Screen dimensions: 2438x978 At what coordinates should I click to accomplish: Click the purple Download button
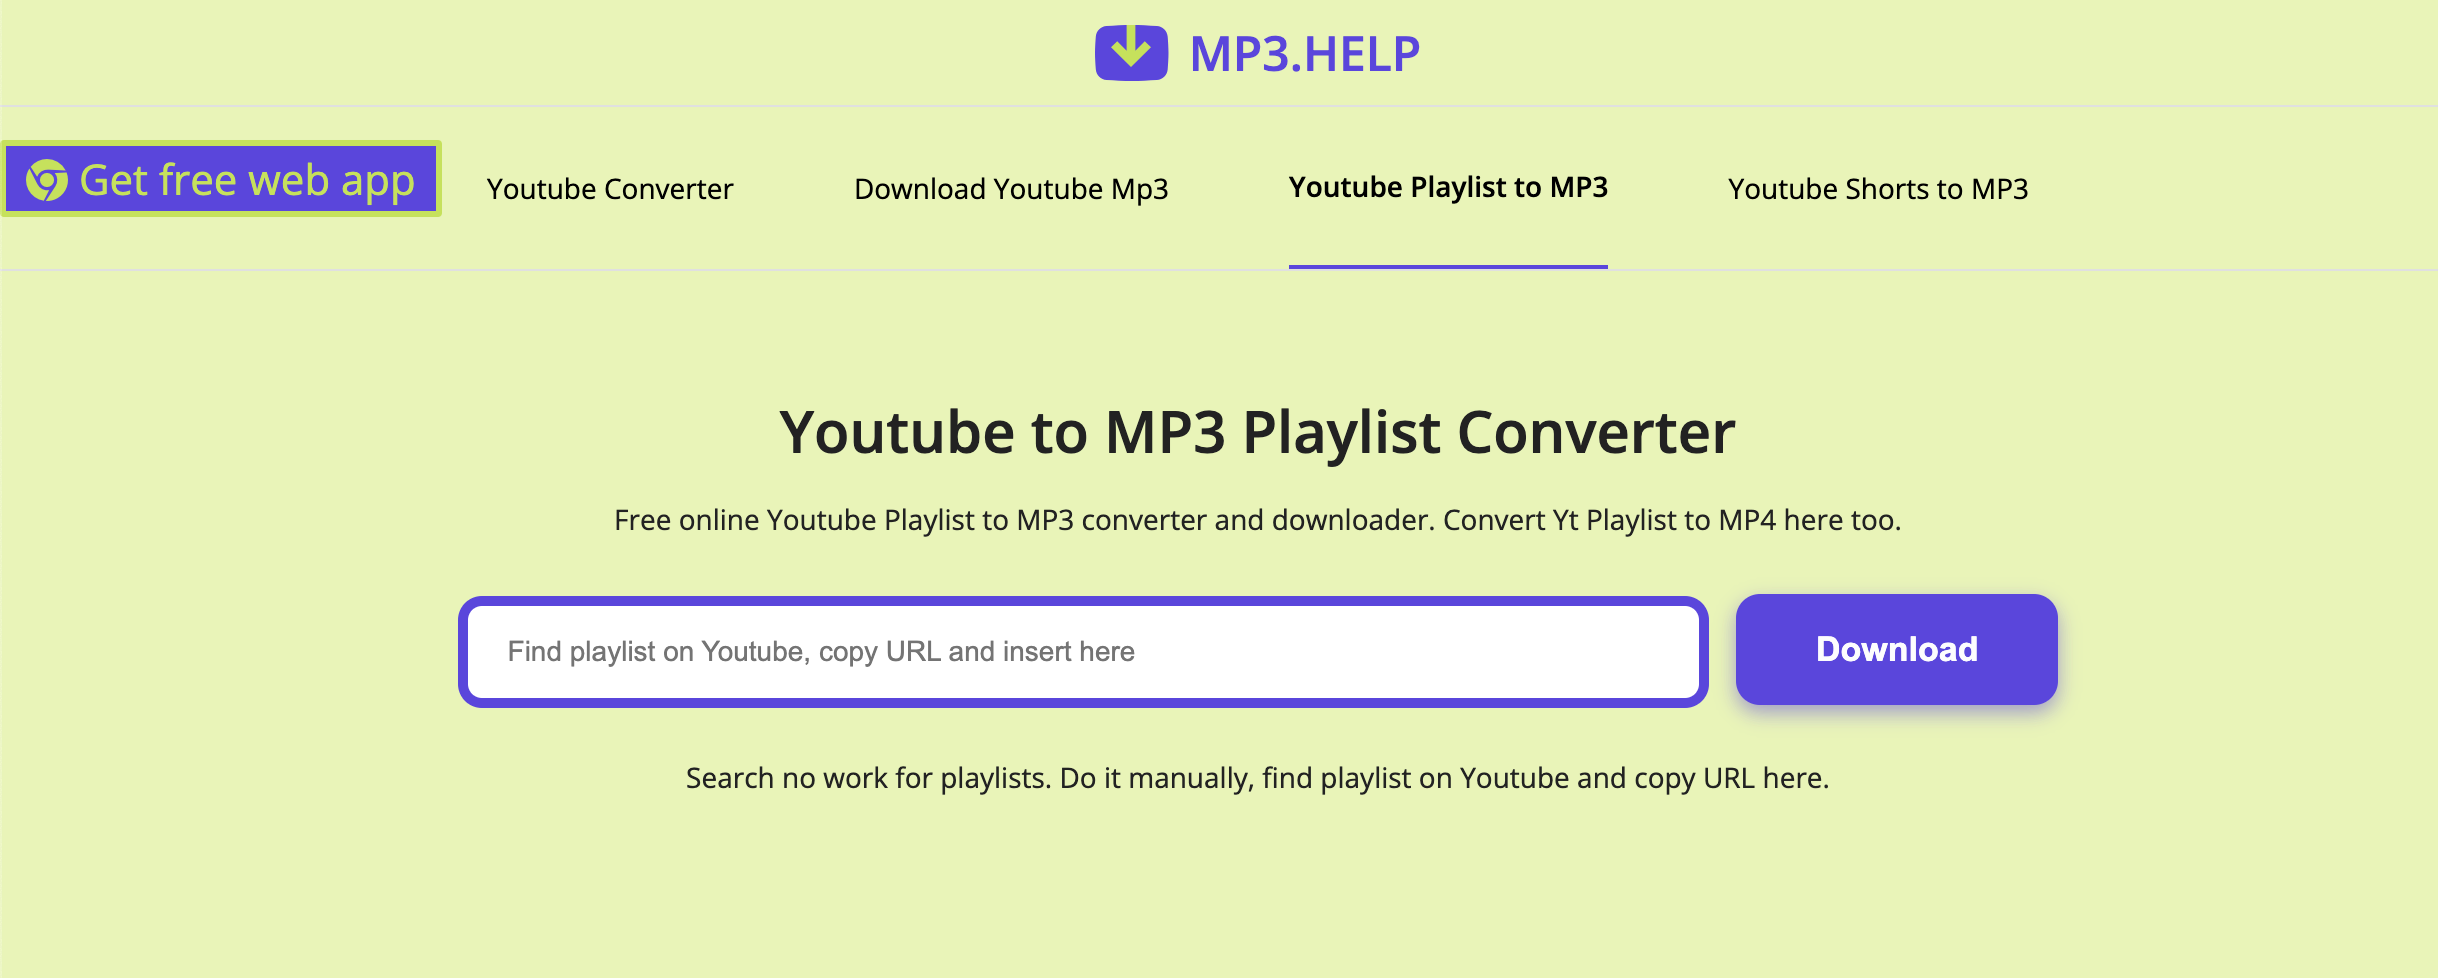[x=1896, y=649]
